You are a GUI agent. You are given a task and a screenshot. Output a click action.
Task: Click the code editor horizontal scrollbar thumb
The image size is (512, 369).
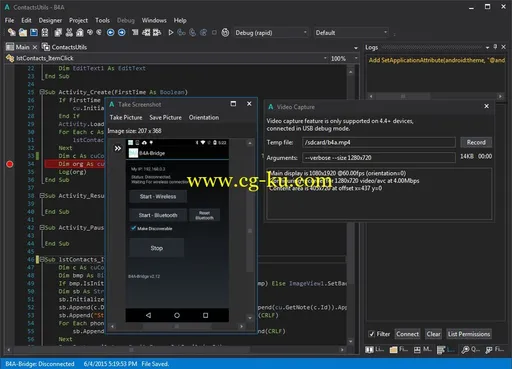tap(131, 350)
